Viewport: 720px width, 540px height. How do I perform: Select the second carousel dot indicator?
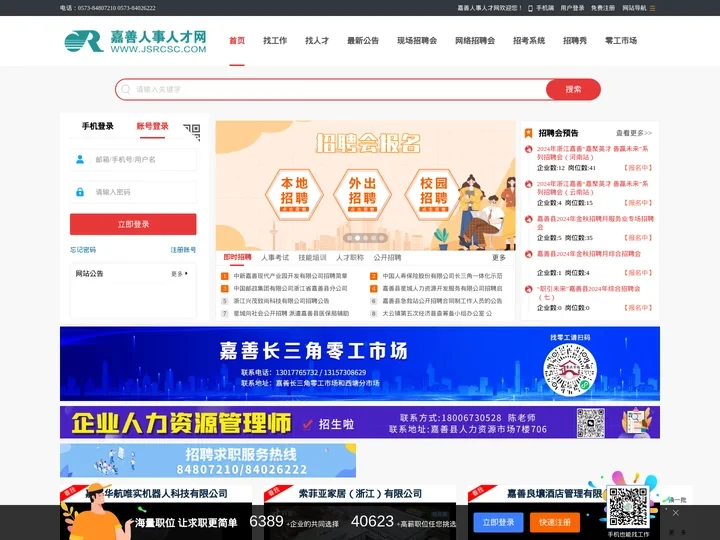pos(357,238)
